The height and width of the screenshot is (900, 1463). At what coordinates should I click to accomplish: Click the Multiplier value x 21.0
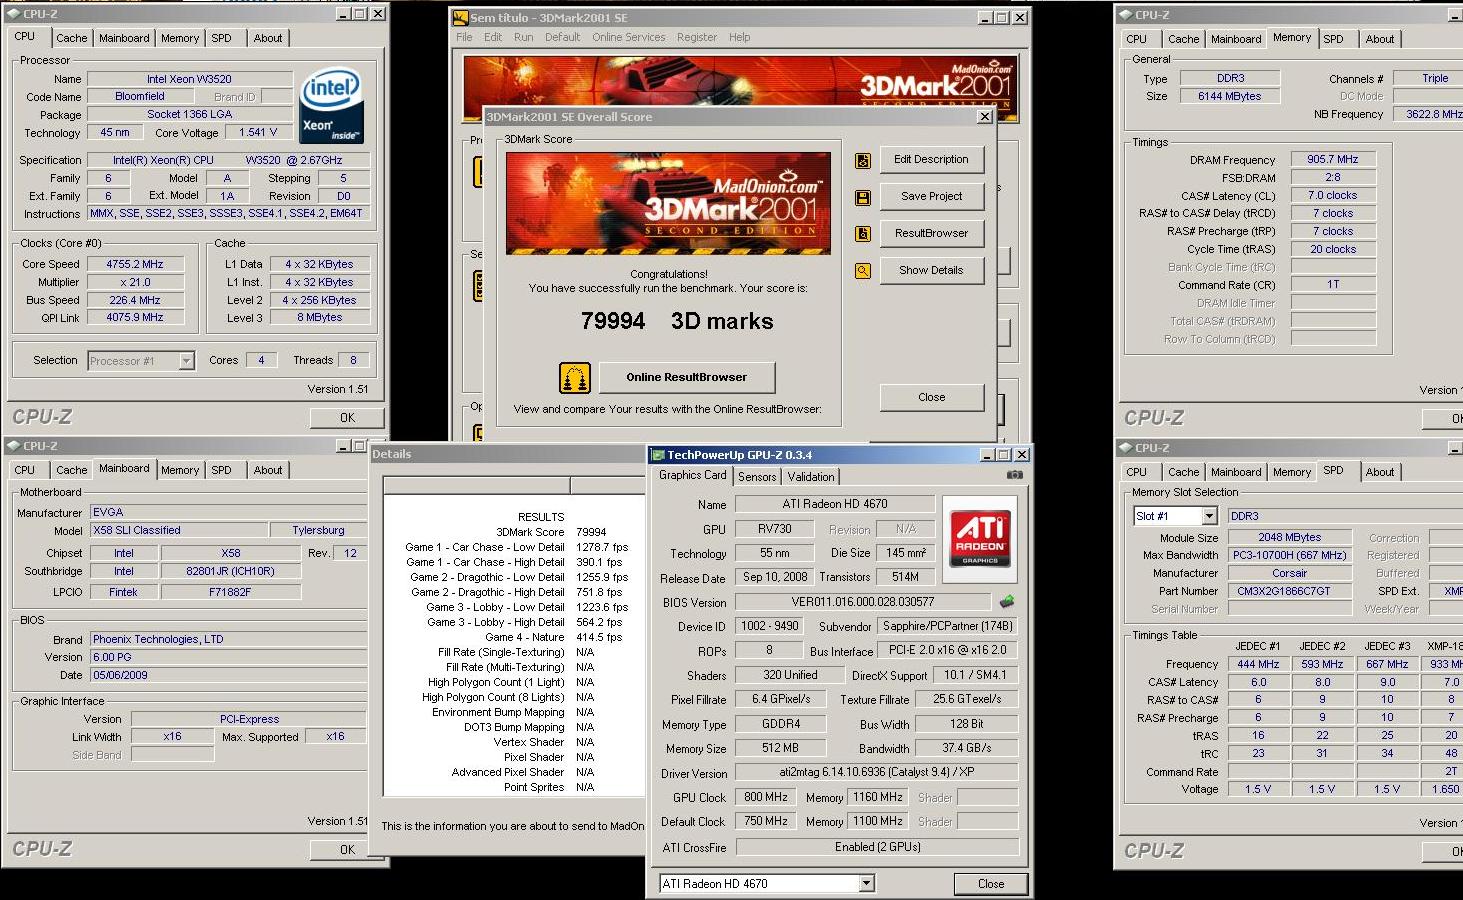tap(135, 282)
